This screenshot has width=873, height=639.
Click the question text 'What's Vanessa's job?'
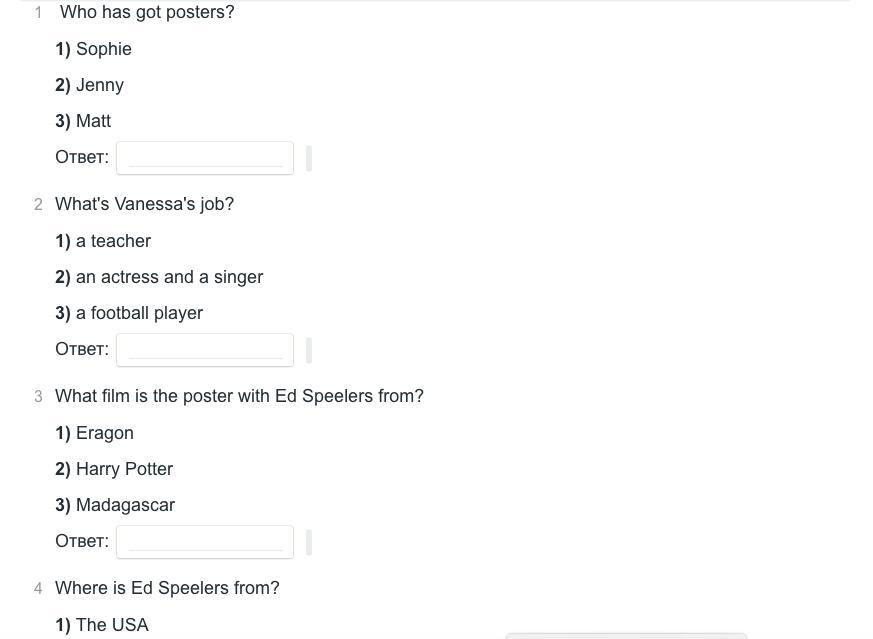tap(144, 204)
